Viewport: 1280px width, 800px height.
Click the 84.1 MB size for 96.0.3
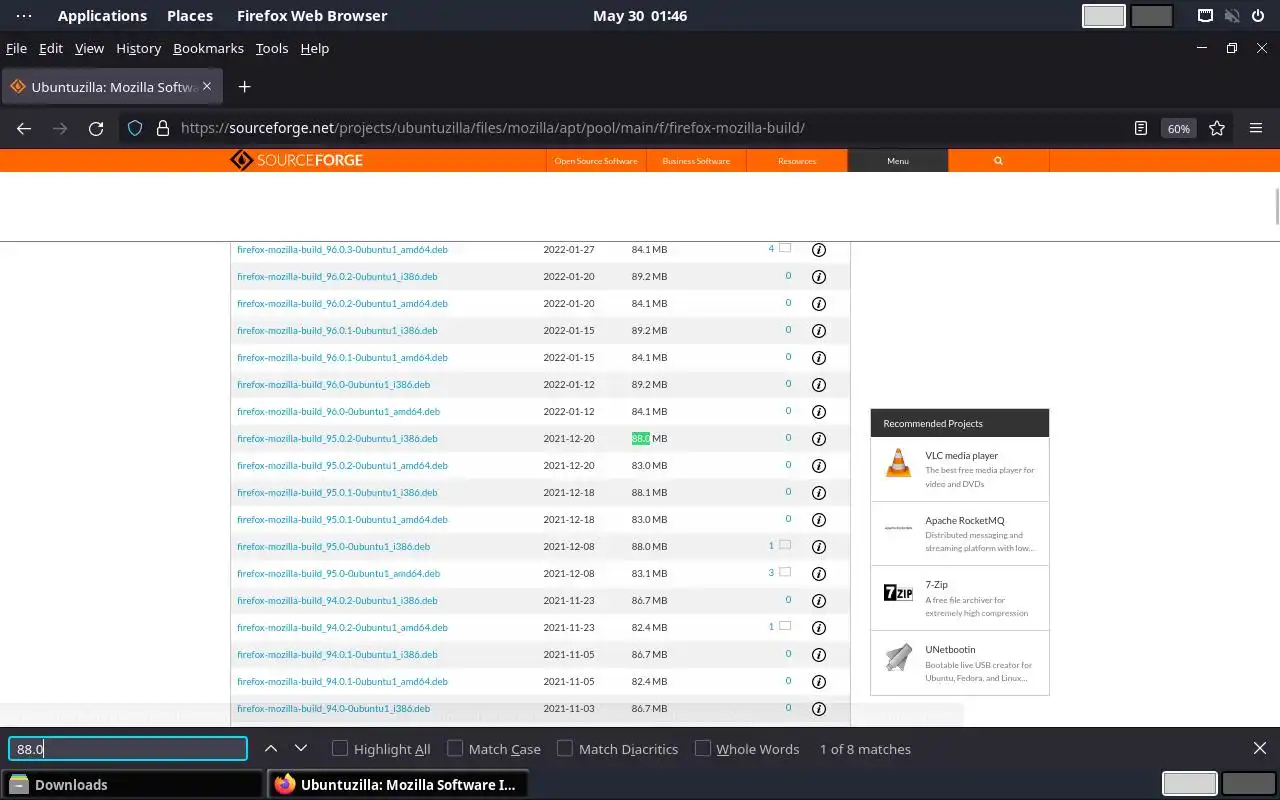coord(649,250)
